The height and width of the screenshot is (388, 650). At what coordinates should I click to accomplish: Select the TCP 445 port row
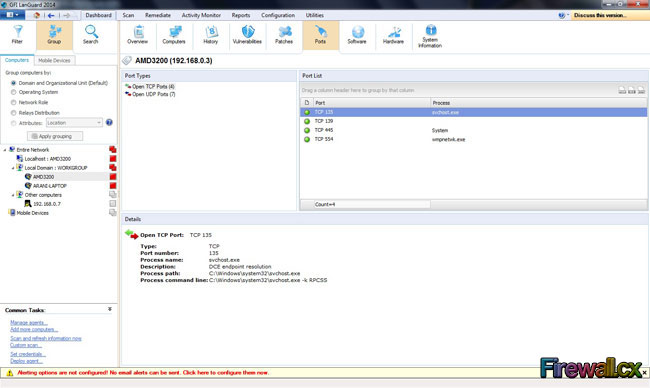point(473,130)
